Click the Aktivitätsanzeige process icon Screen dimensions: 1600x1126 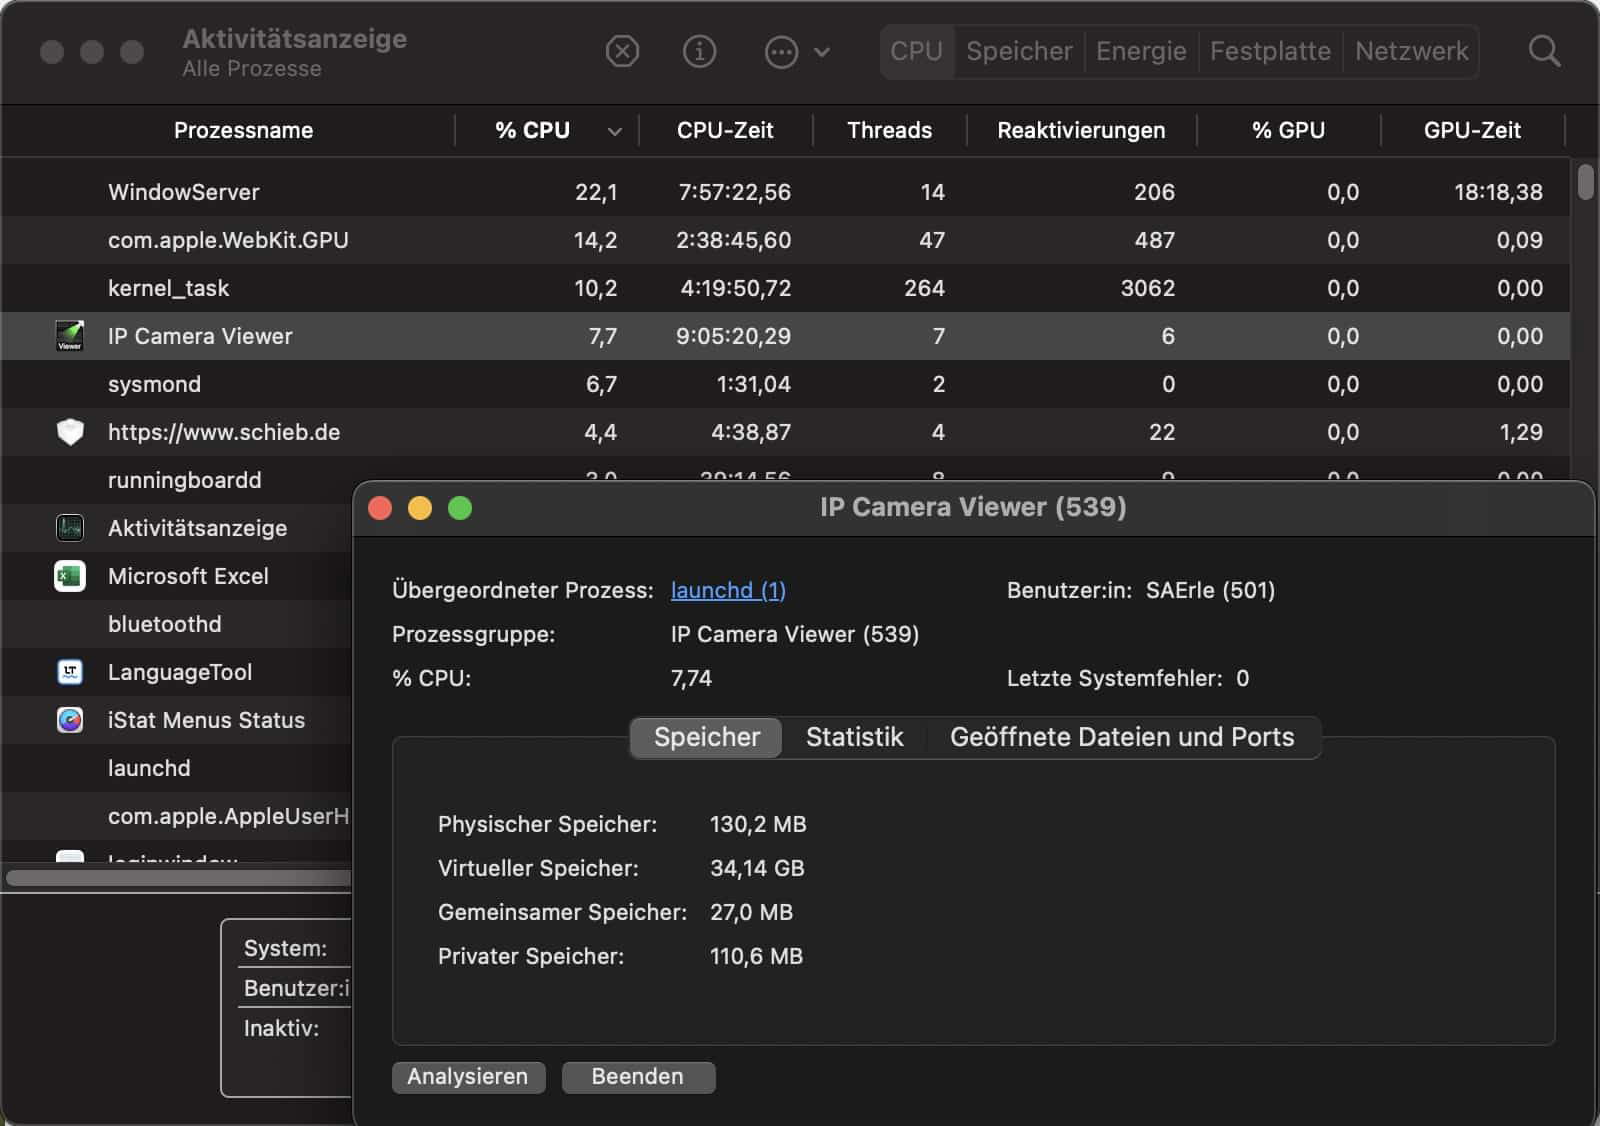pyautogui.click(x=70, y=528)
